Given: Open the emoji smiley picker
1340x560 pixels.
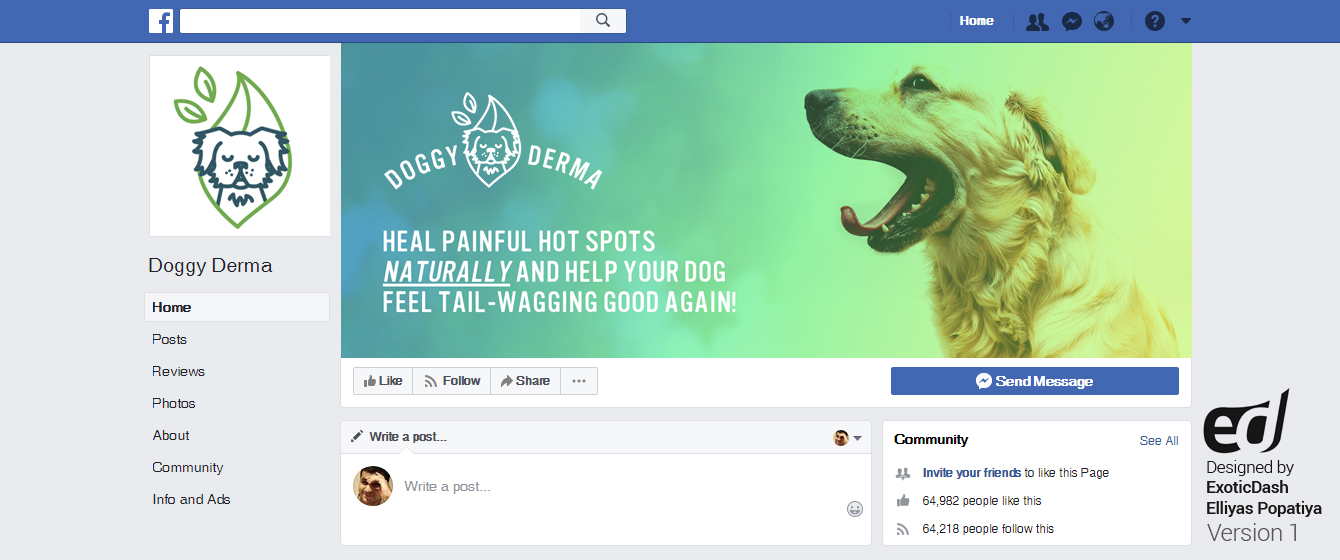Looking at the screenshot, I should [x=855, y=509].
